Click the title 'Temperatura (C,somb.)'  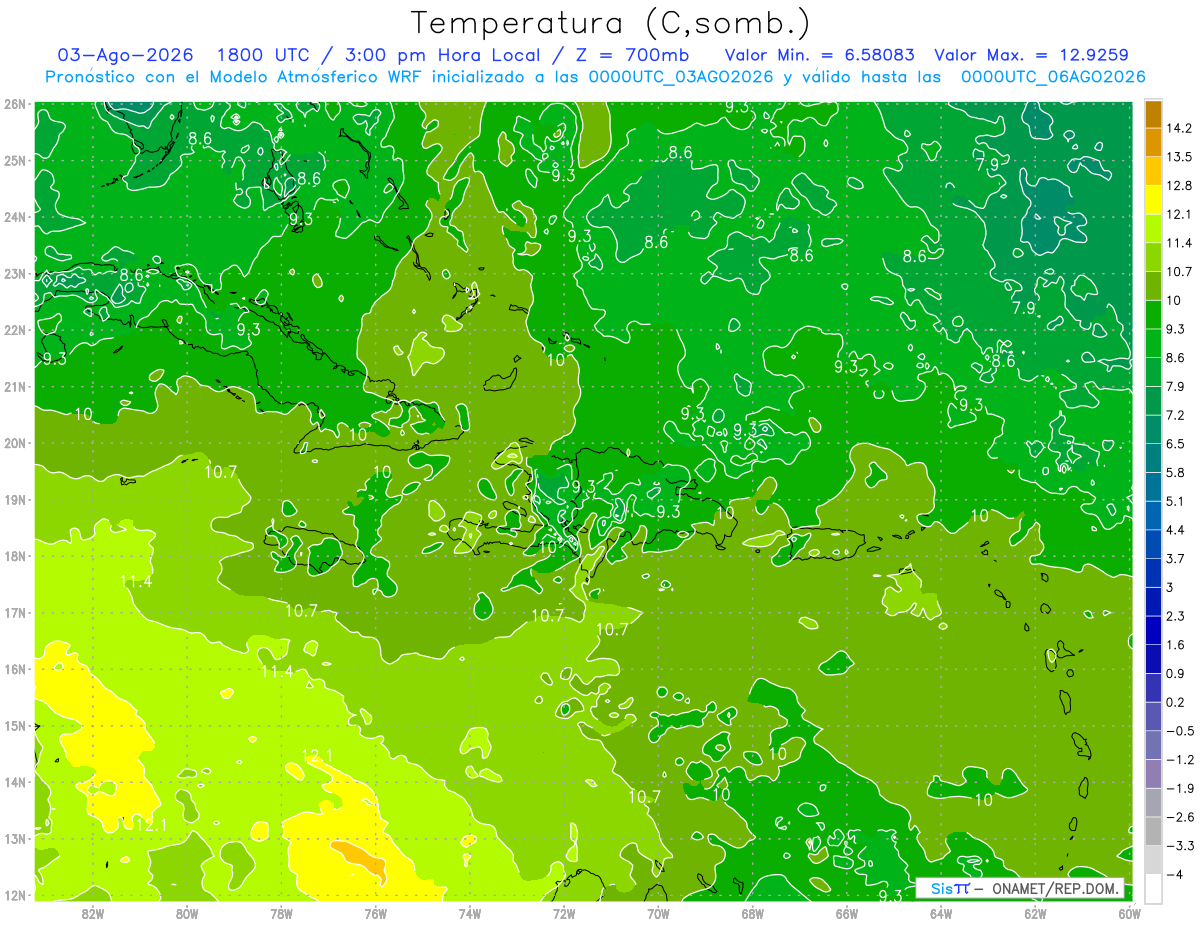(611, 24)
